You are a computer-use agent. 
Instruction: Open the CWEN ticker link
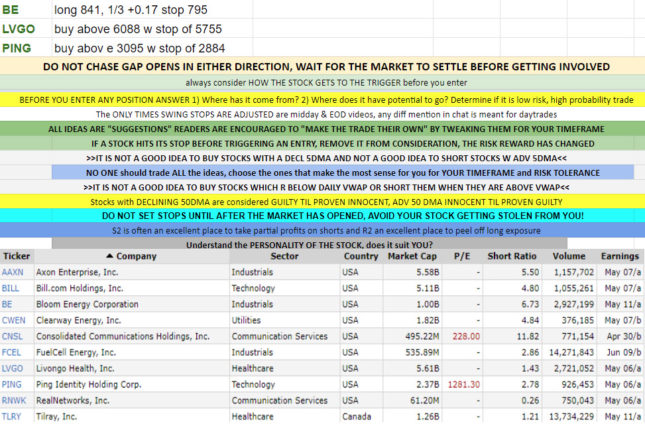tap(13, 320)
